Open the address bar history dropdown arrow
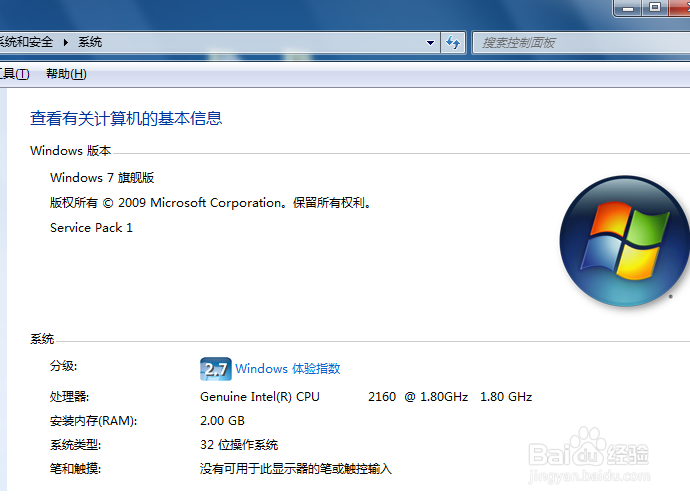690x500 pixels. tap(430, 43)
